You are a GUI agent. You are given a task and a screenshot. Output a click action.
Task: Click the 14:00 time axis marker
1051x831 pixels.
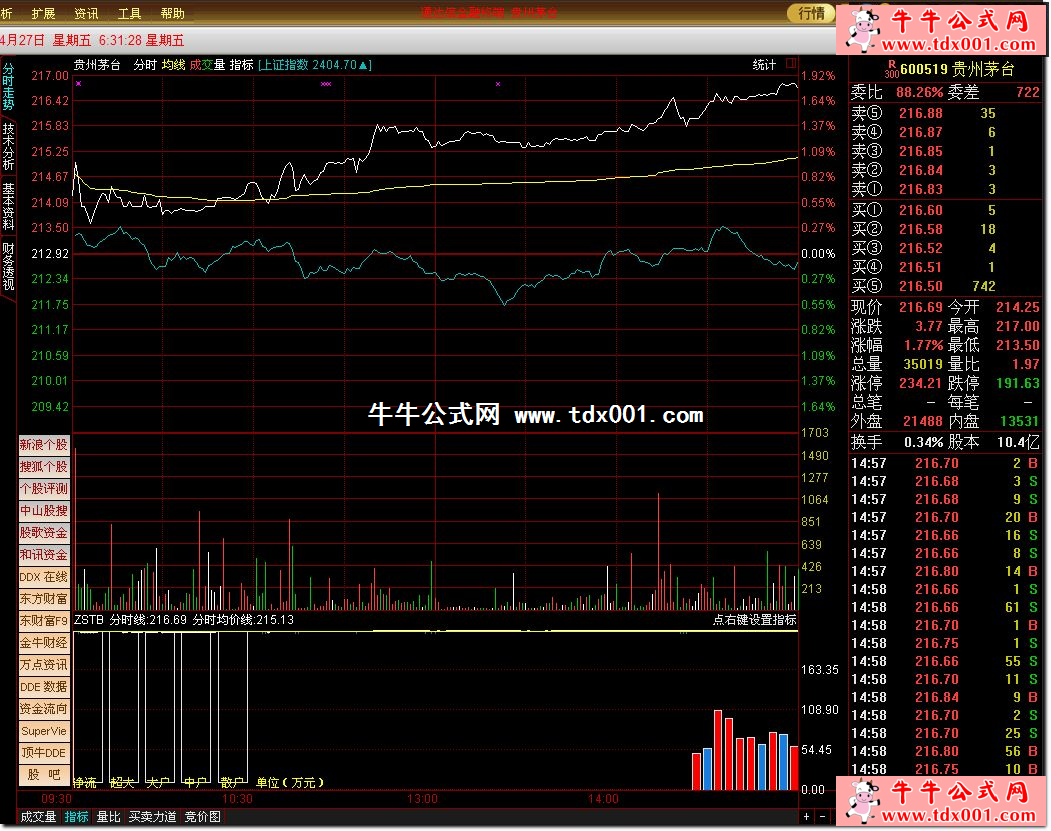(x=603, y=799)
